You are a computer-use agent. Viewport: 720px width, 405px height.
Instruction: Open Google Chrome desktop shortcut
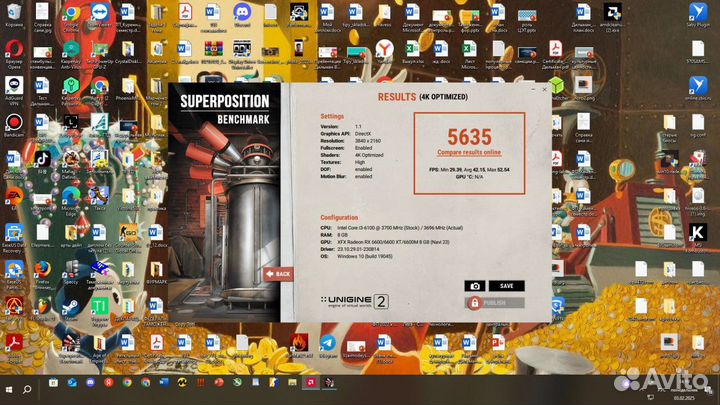pyautogui.click(x=71, y=17)
